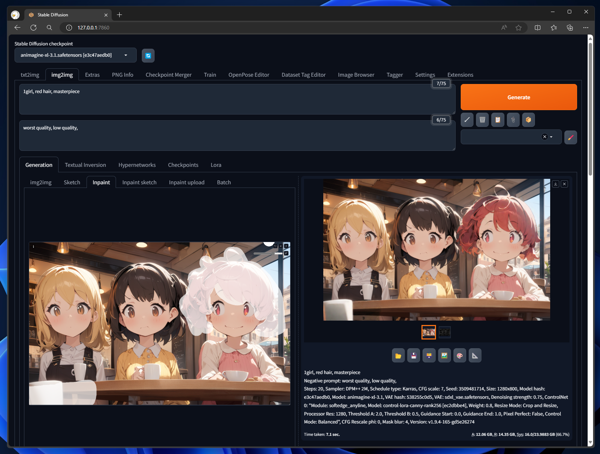Show the Textual Inversion tab
Screen dimensions: 600x454
[x=85, y=165]
